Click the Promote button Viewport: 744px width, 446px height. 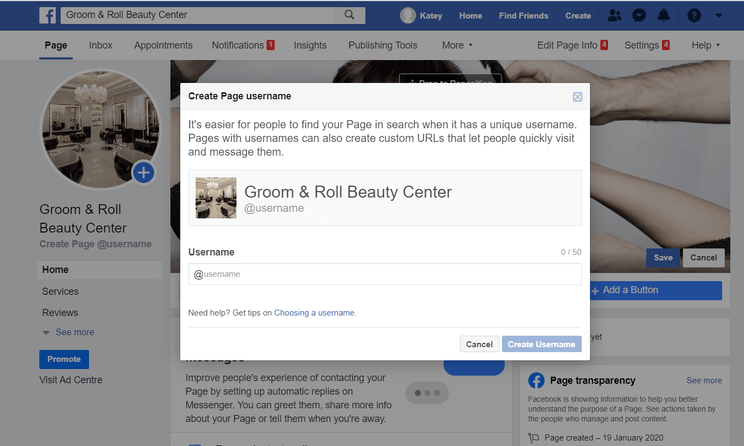point(64,359)
